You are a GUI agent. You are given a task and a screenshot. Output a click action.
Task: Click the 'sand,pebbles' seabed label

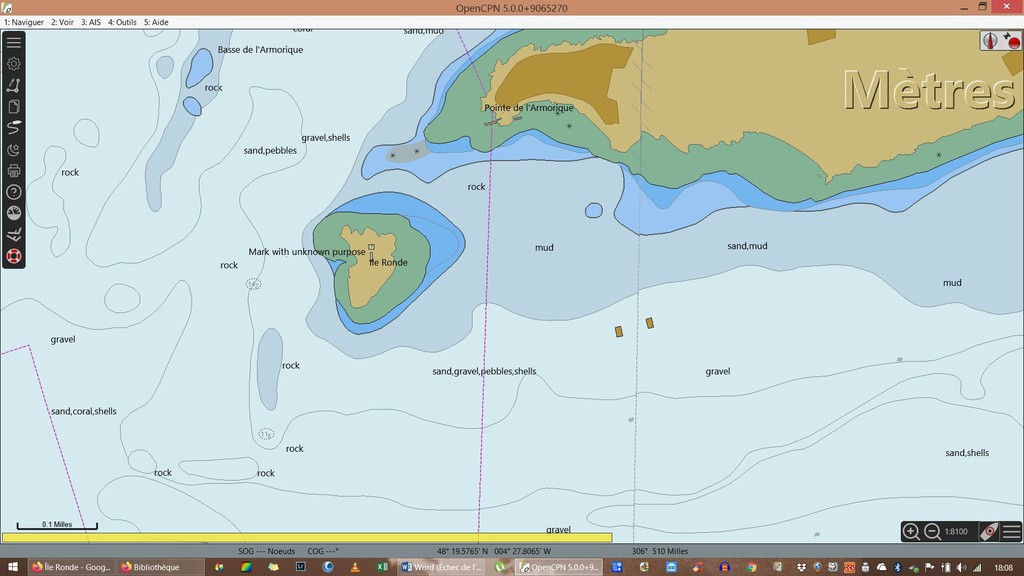(x=270, y=151)
